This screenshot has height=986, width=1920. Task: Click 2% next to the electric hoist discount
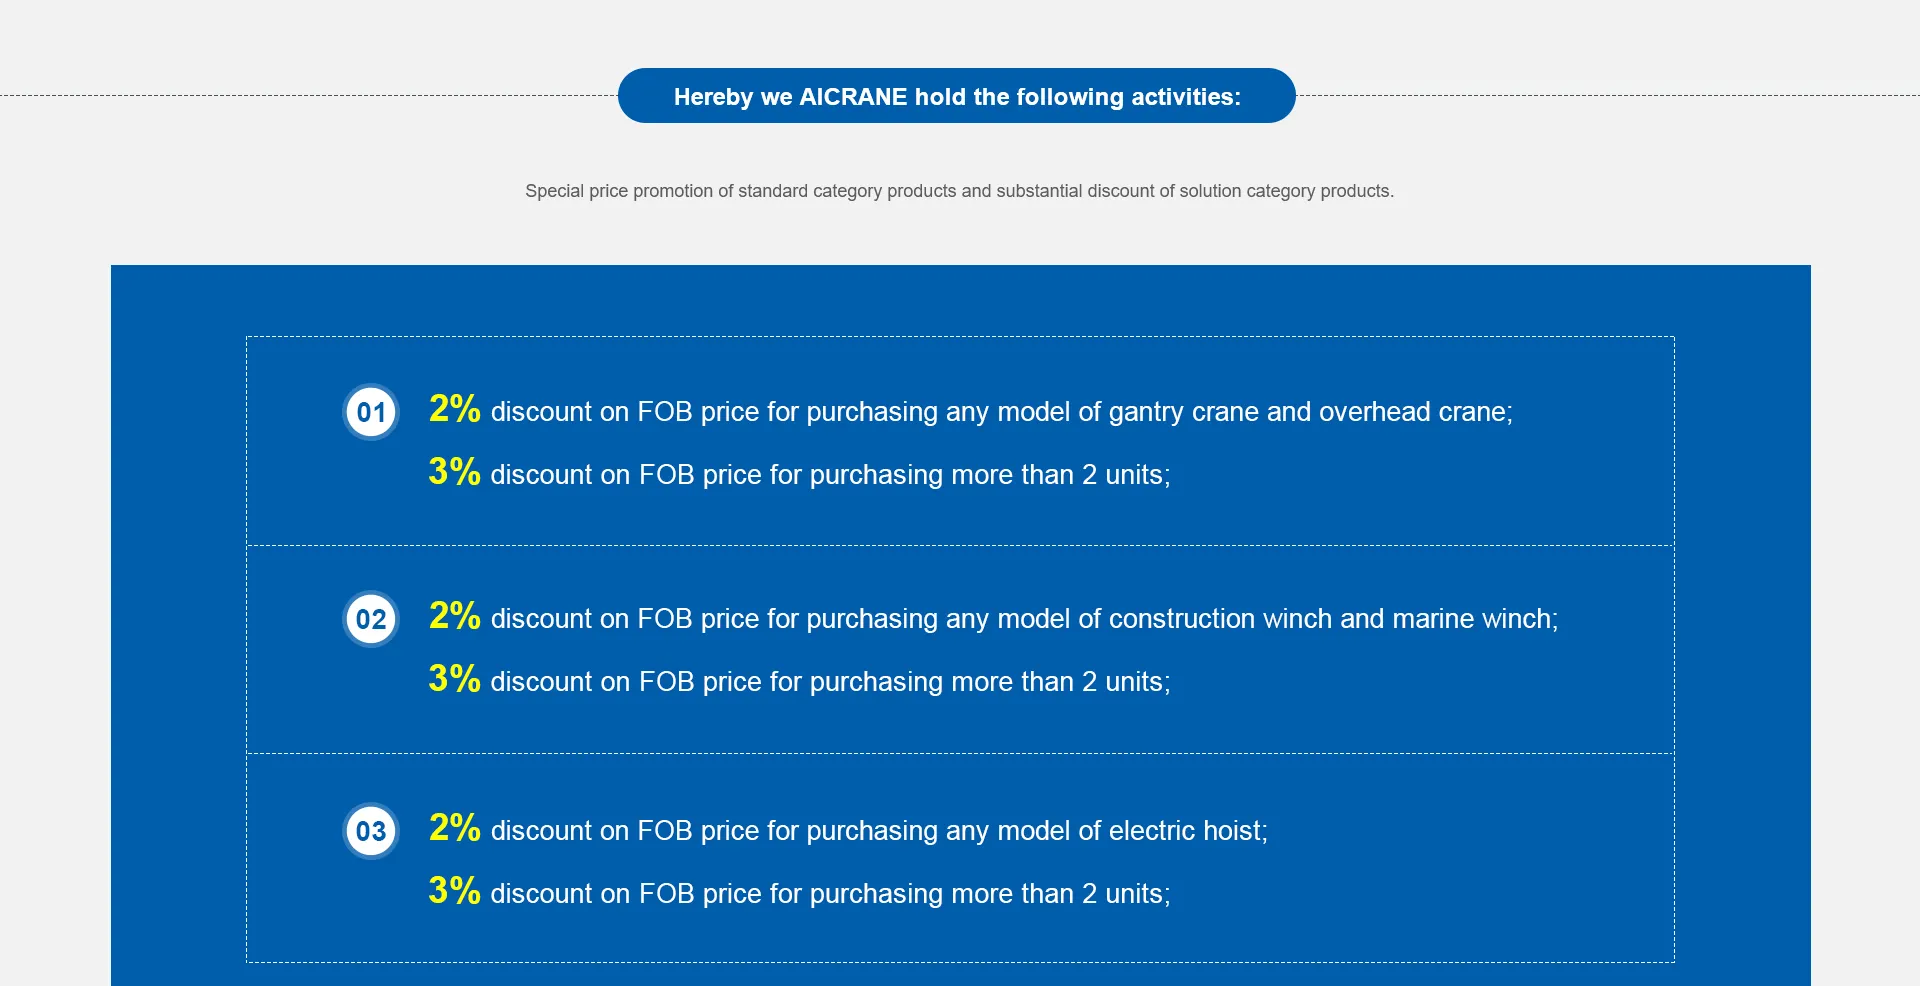pos(454,828)
